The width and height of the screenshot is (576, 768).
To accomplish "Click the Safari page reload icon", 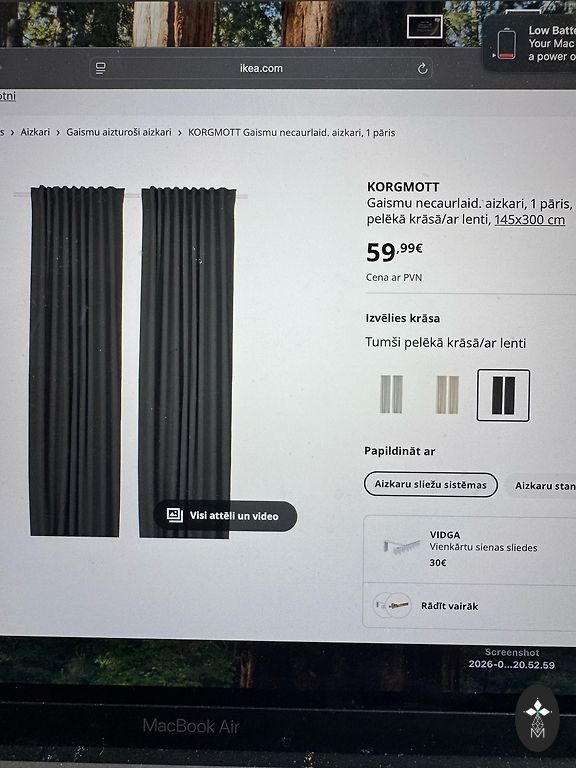I will pyautogui.click(x=422, y=69).
